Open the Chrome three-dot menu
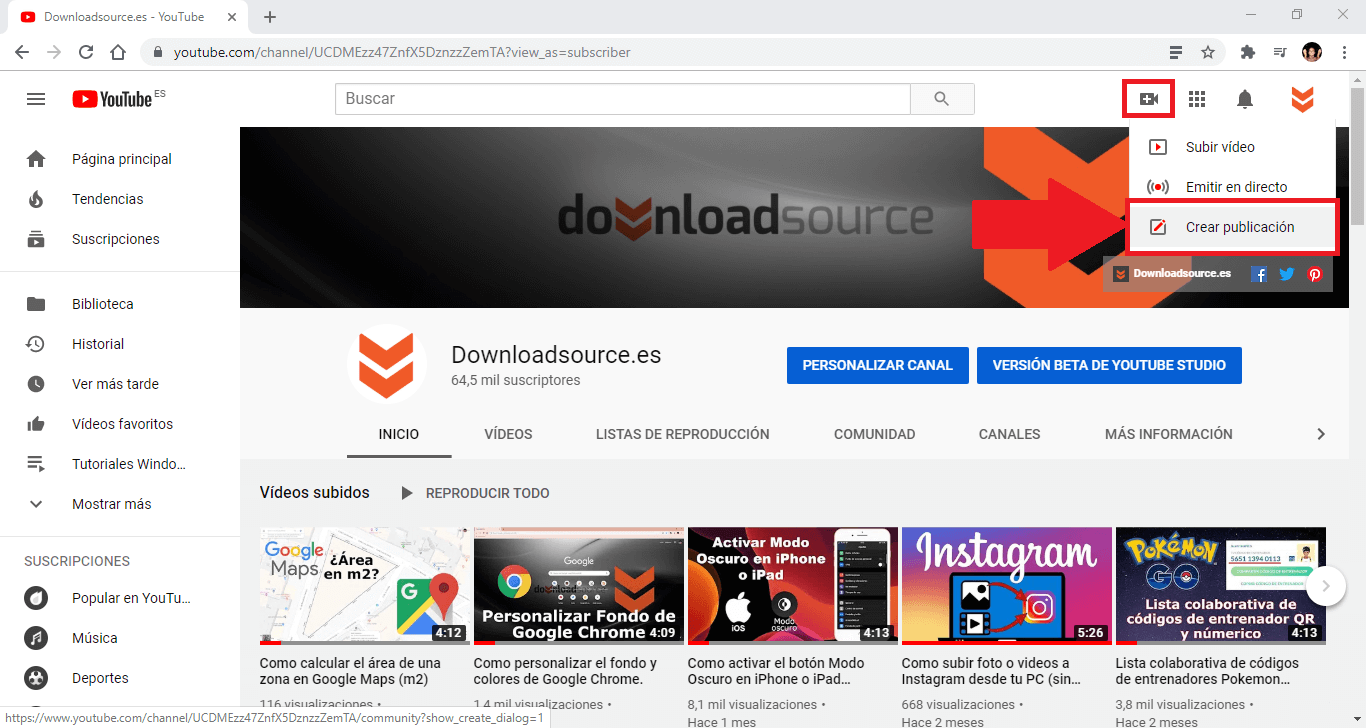This screenshot has width=1366, height=728. (x=1343, y=52)
